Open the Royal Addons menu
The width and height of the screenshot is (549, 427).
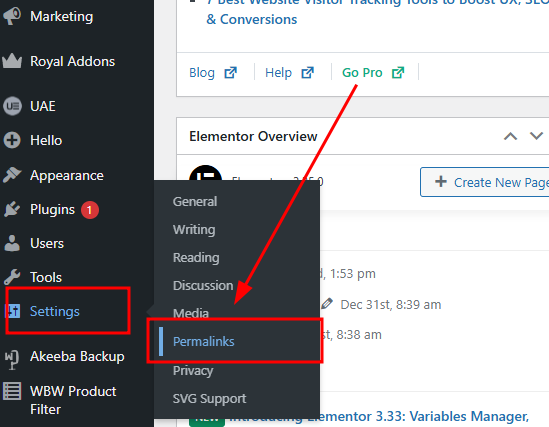(72, 61)
